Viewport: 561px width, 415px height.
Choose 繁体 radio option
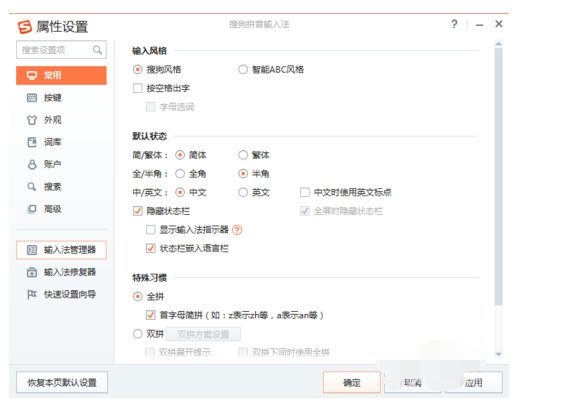pyautogui.click(x=243, y=155)
